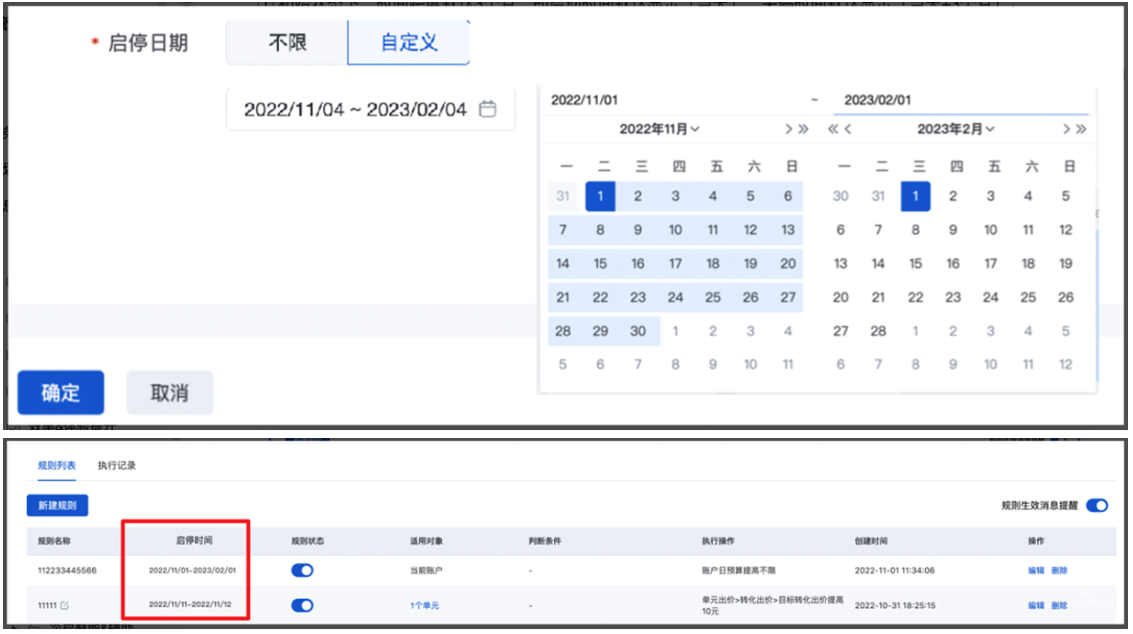The width and height of the screenshot is (1133, 634).
Task: Click next month arrow on November calendar
Action: [789, 129]
